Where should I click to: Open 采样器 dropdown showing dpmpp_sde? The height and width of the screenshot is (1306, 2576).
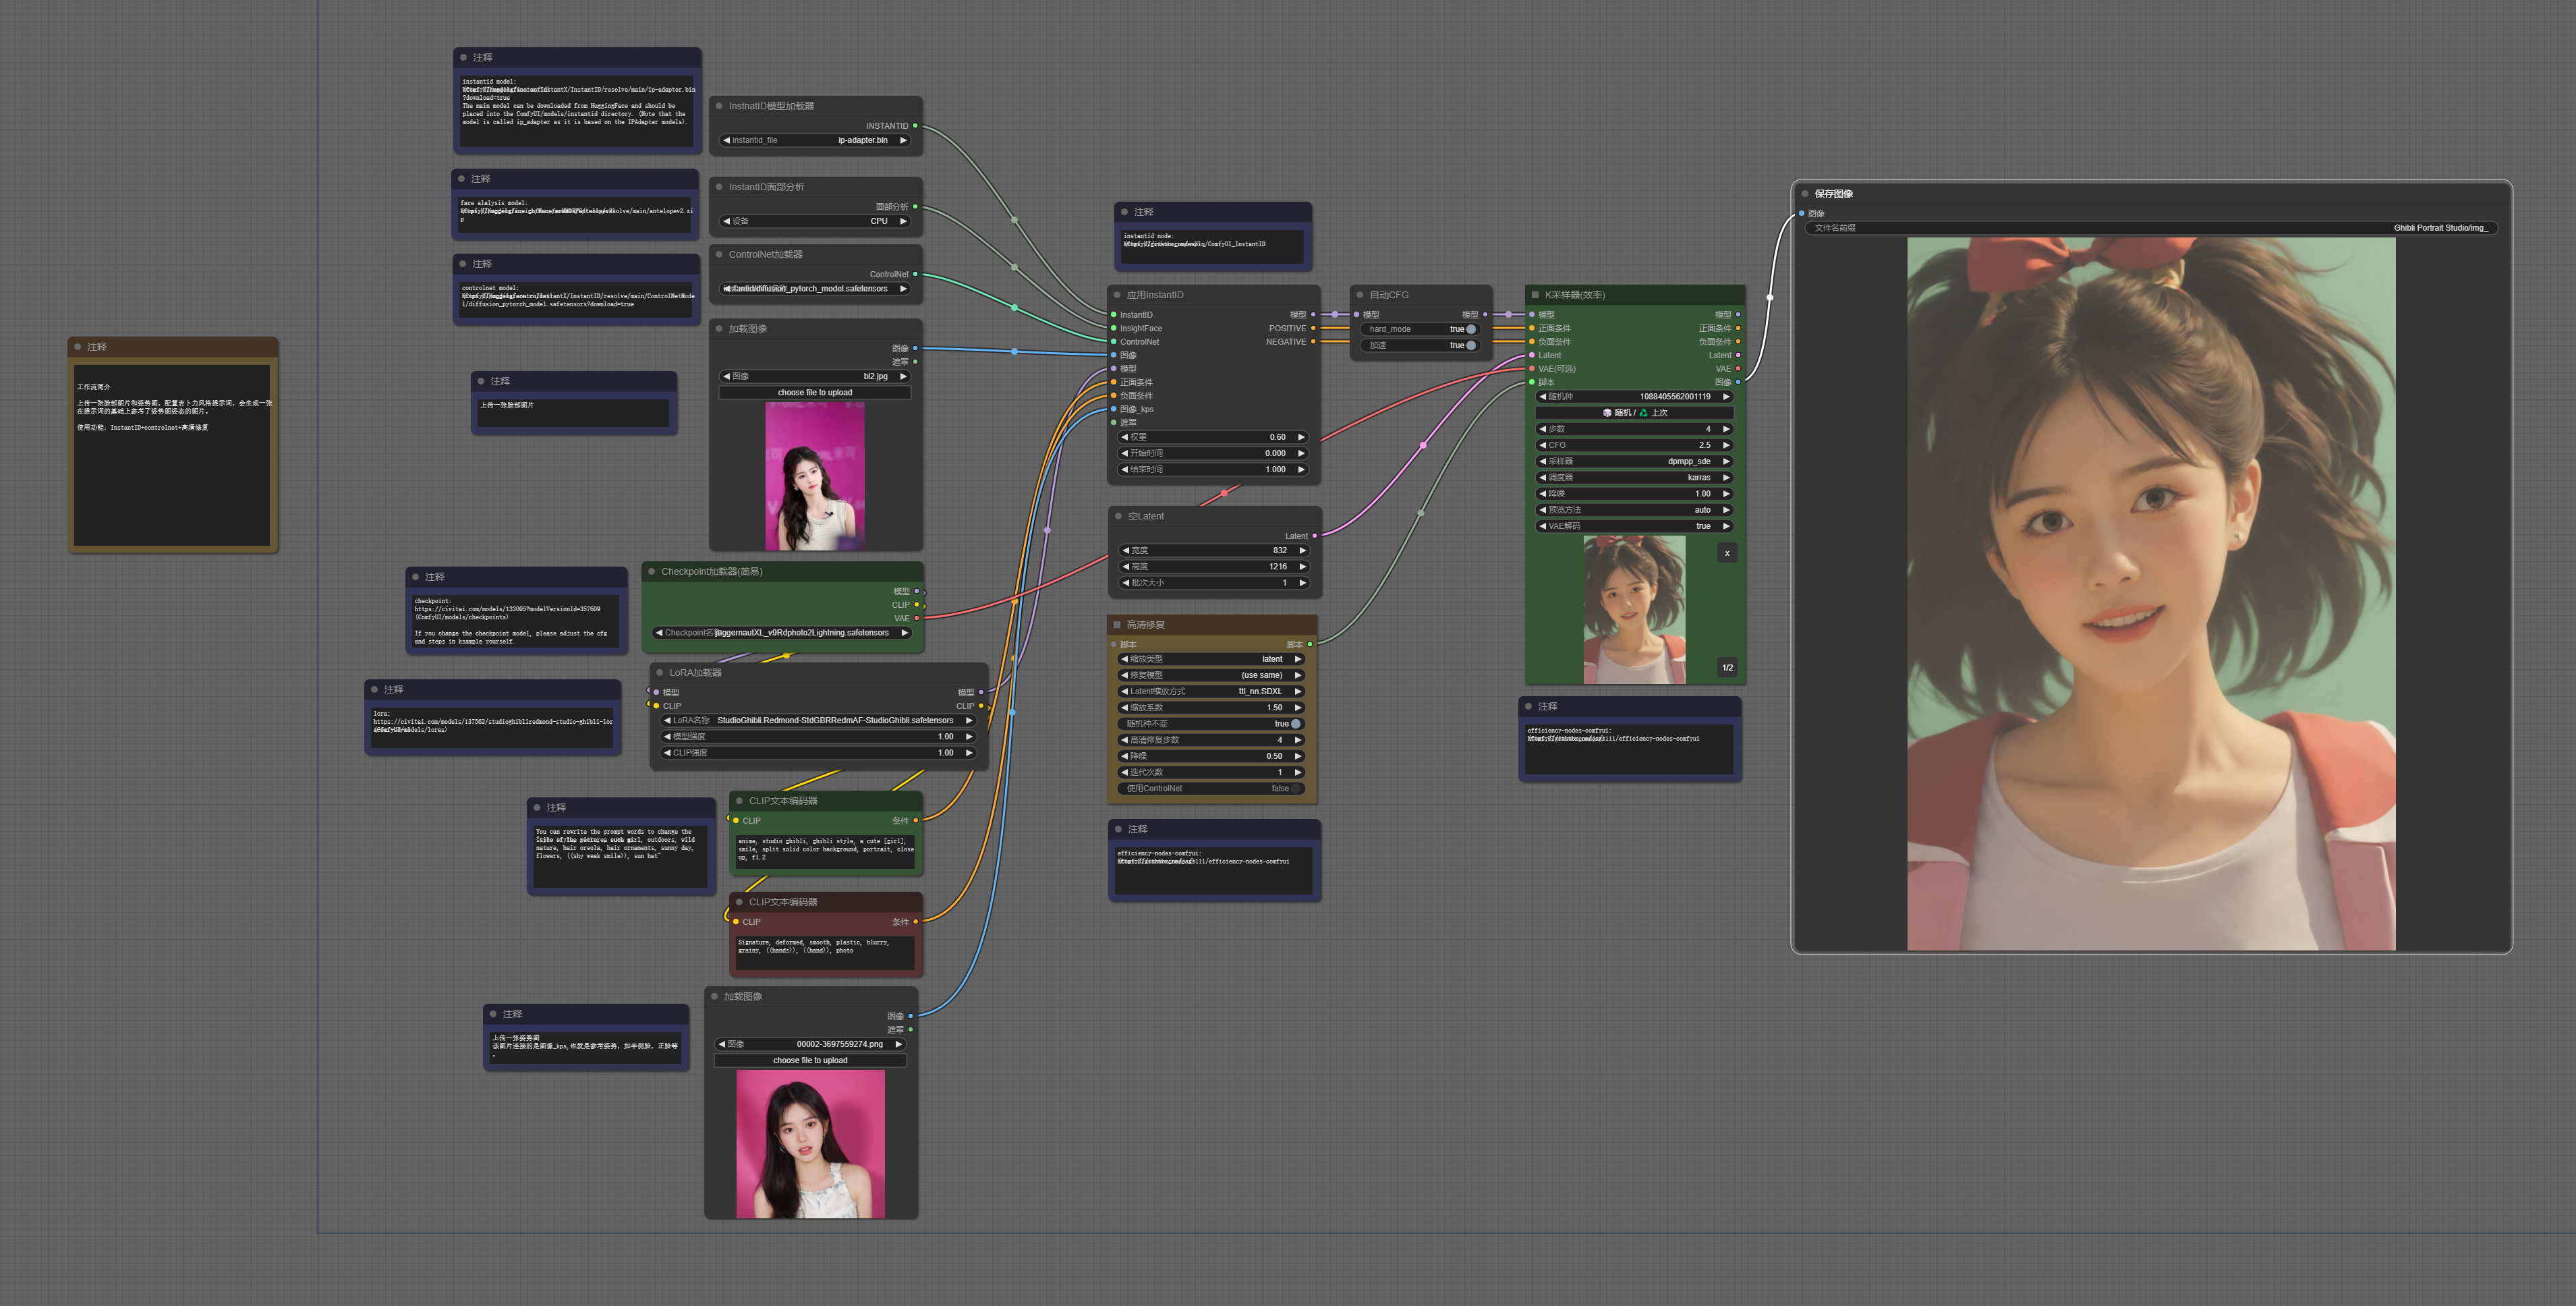(x=1634, y=461)
